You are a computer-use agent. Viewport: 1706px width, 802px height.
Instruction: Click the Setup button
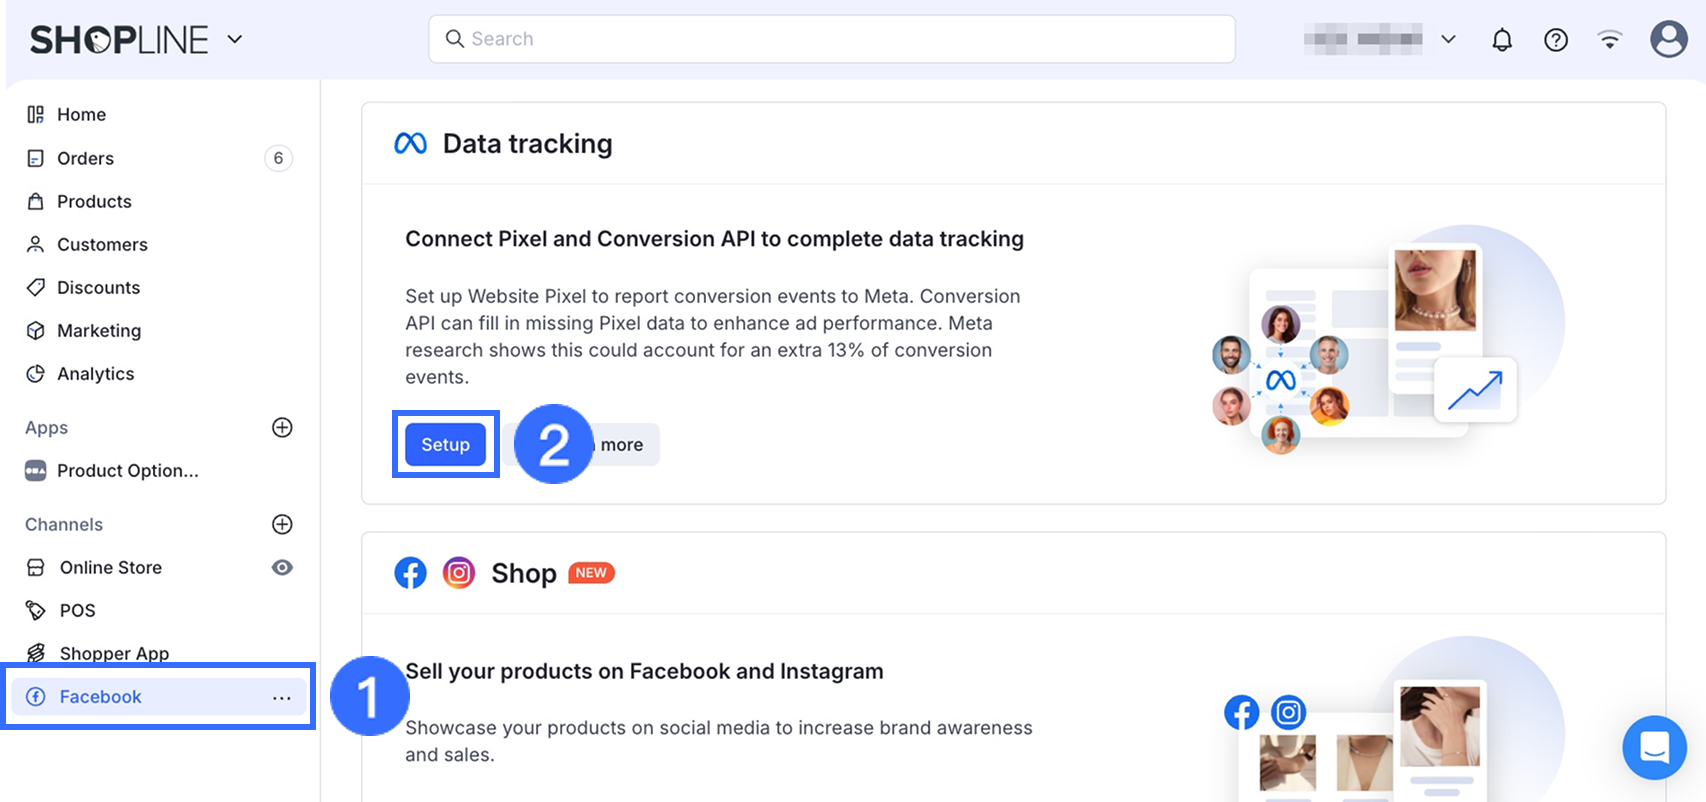click(x=445, y=445)
